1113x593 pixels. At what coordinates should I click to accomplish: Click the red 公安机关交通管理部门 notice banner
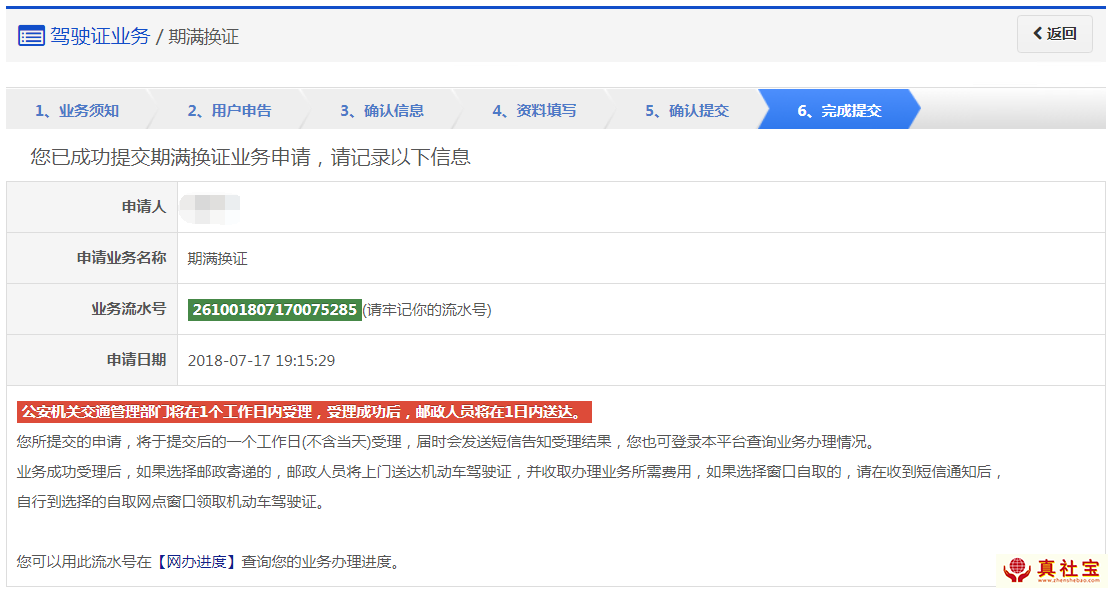(304, 412)
